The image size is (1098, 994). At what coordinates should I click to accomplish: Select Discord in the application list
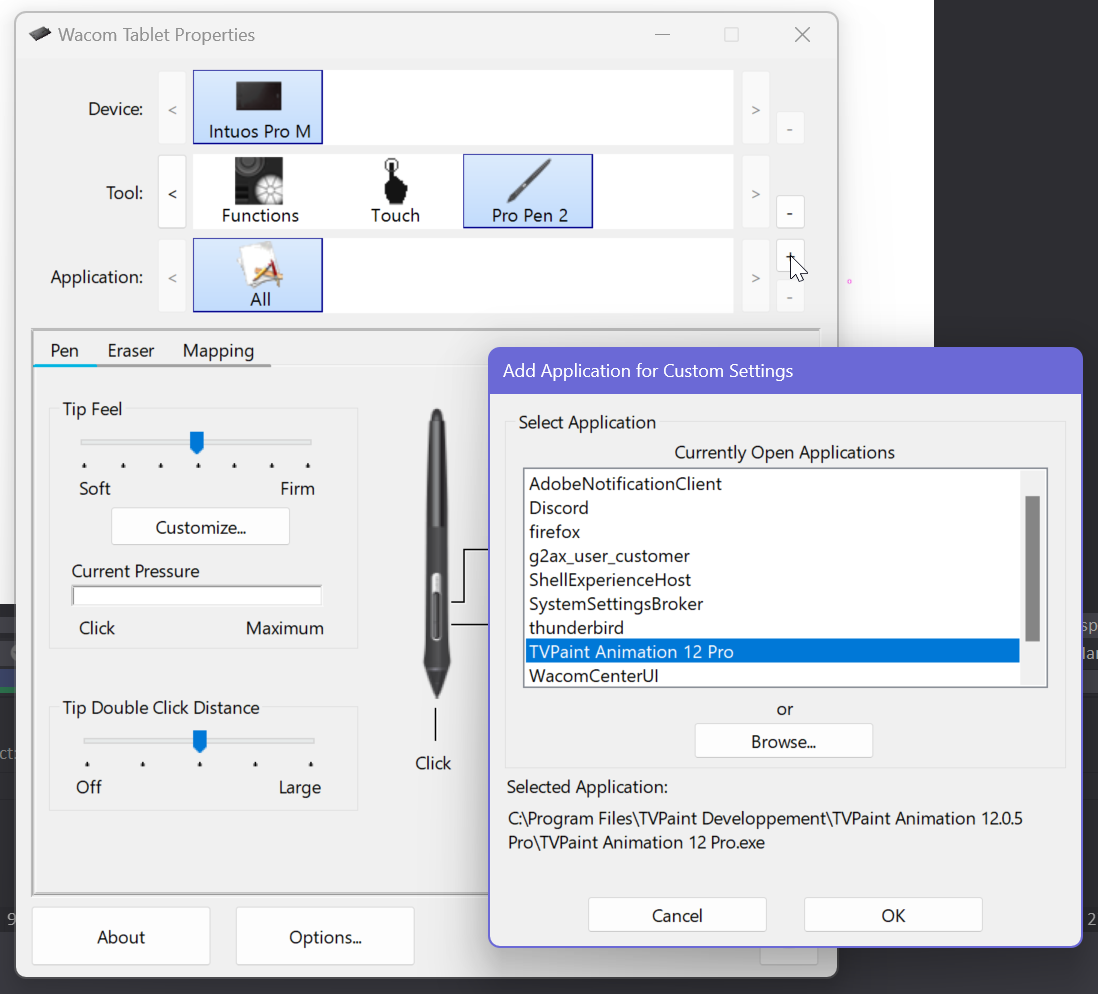[772, 508]
